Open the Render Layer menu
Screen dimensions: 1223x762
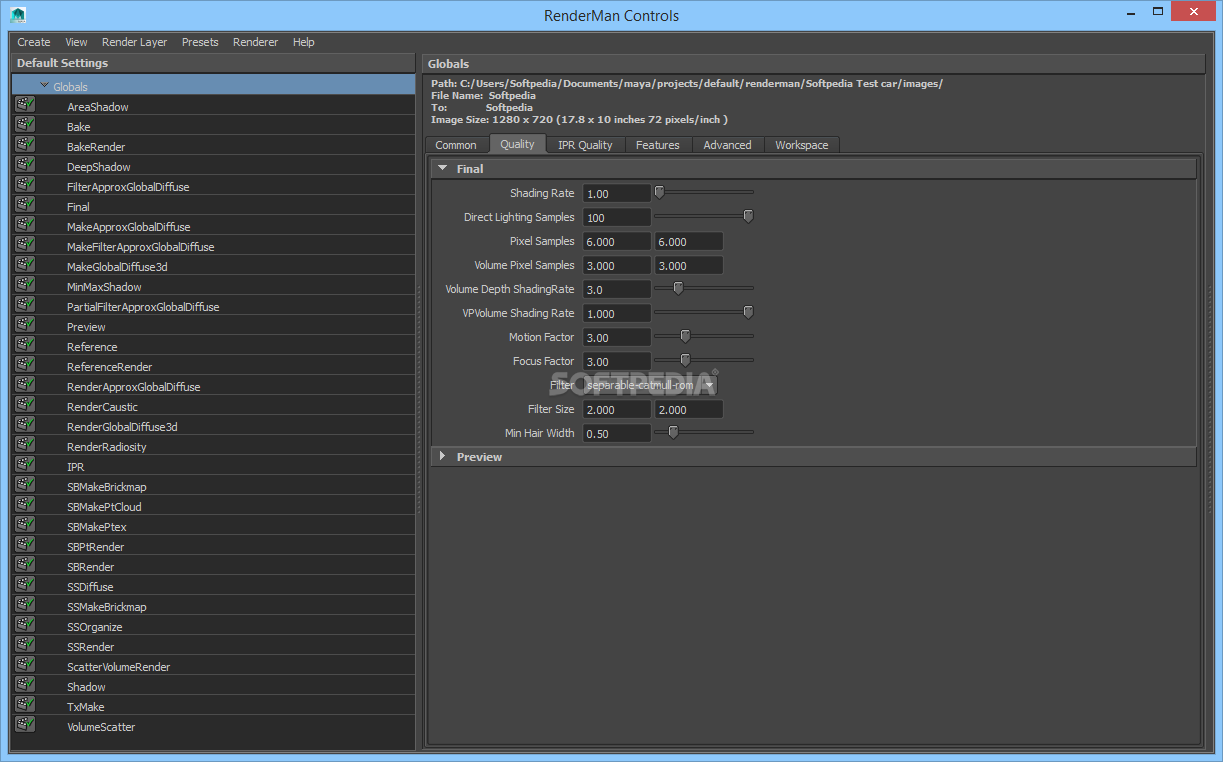pyautogui.click(x=134, y=42)
